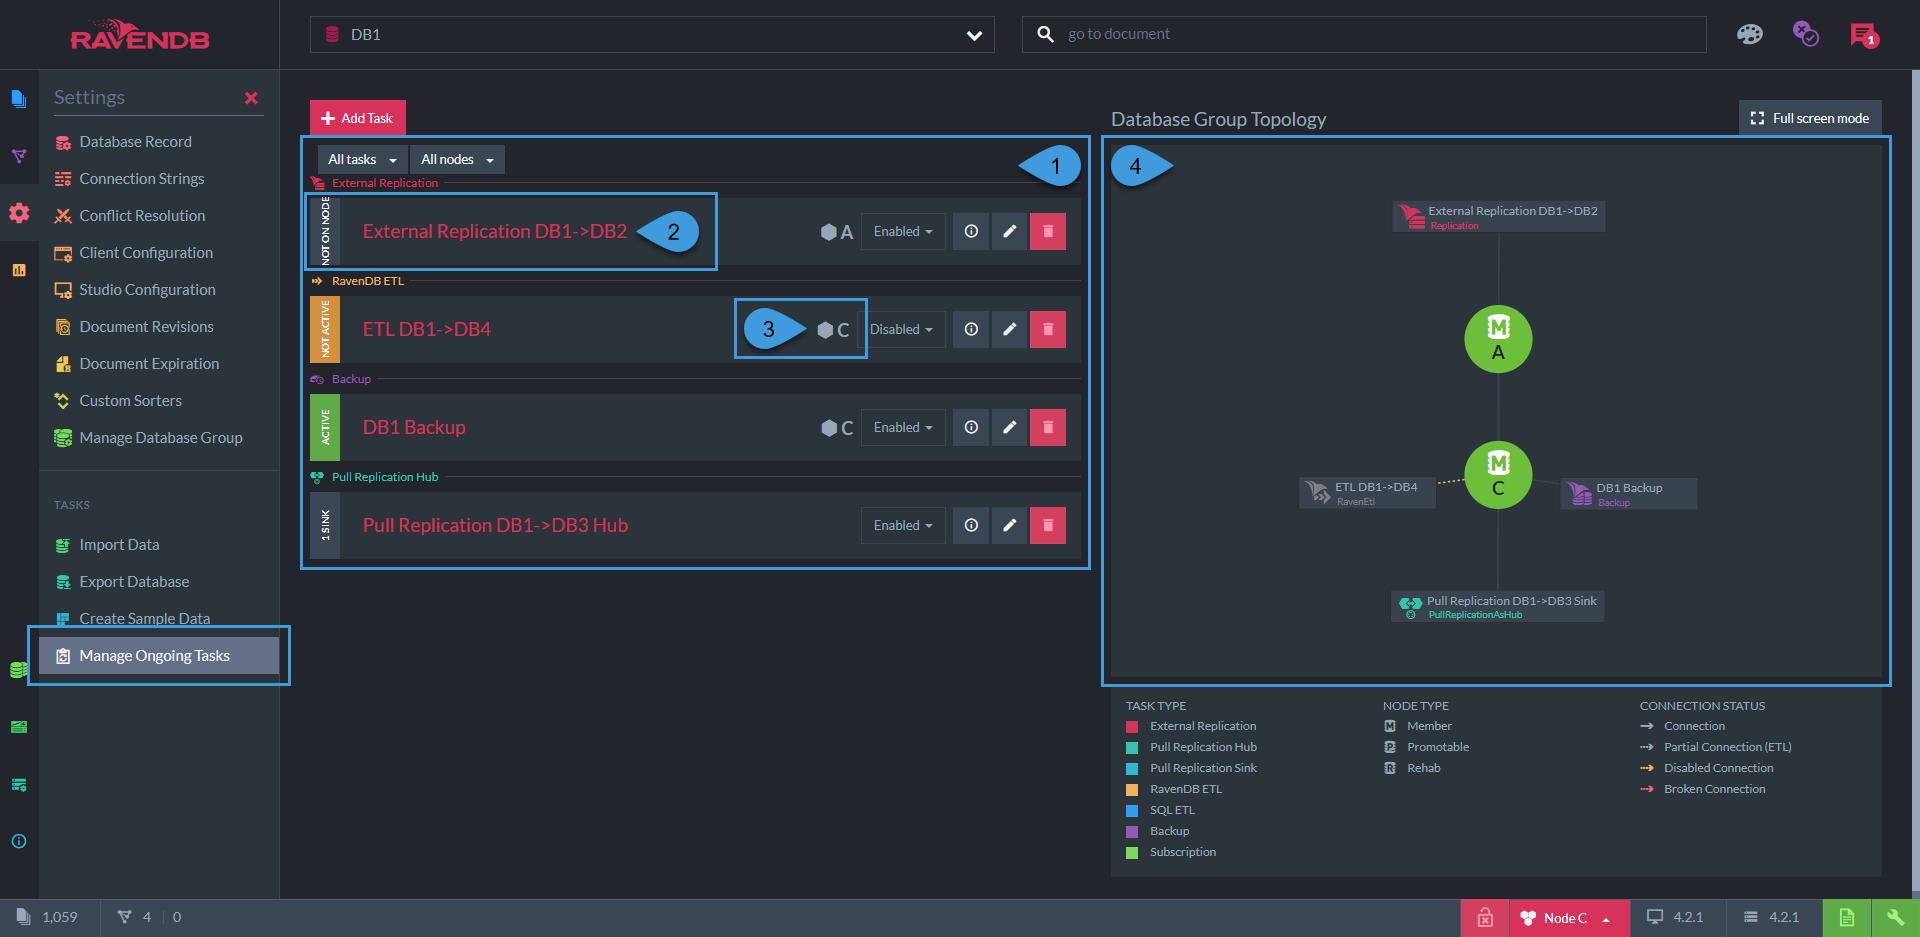This screenshot has height=937, width=1920.
Task: Select DB1 Backup node in topology graph
Action: click(1628, 494)
